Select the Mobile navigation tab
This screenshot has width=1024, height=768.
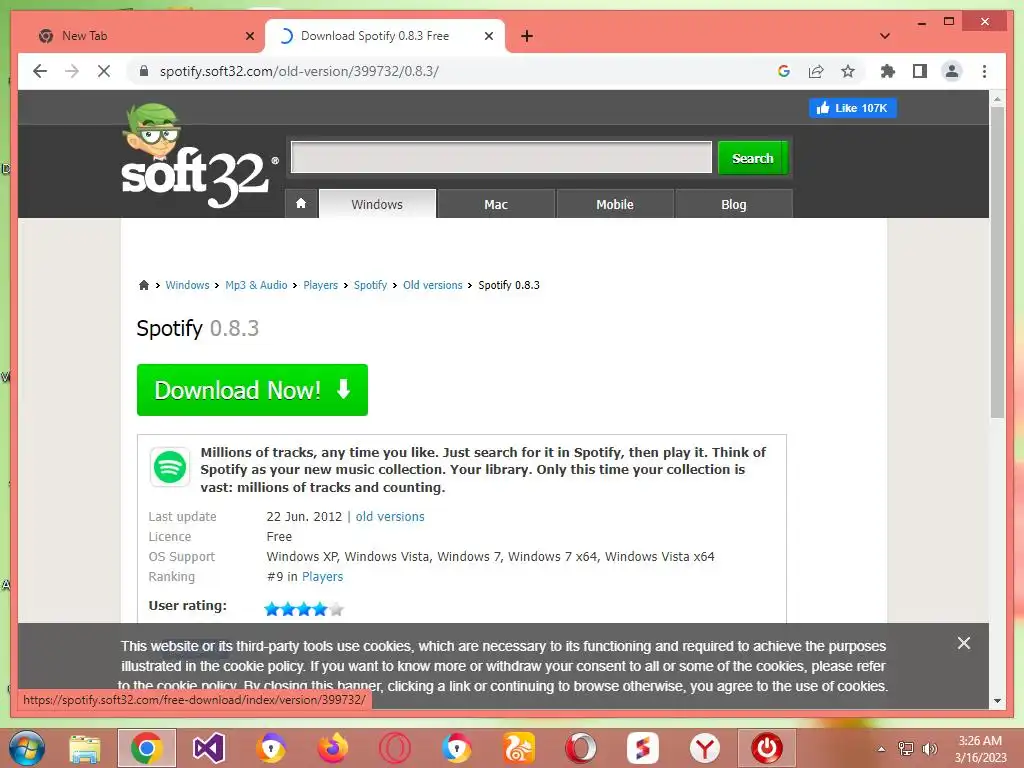tap(615, 204)
